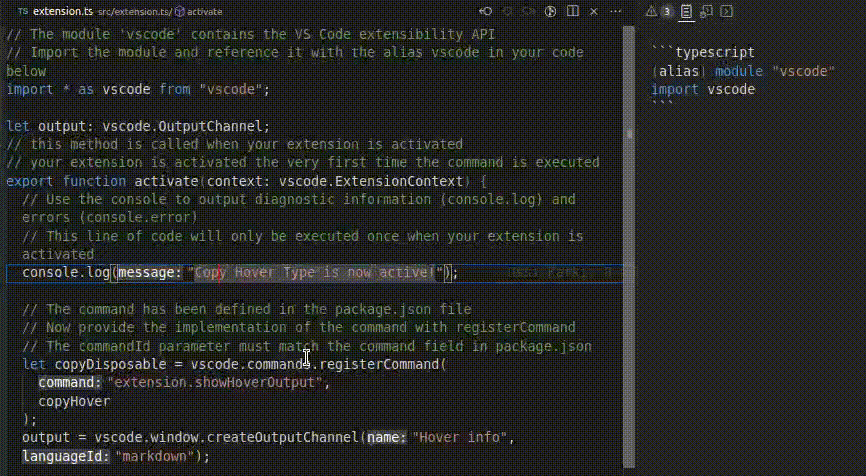Click the copyHover argument
This screenshot has width=866, height=476.
(74, 401)
